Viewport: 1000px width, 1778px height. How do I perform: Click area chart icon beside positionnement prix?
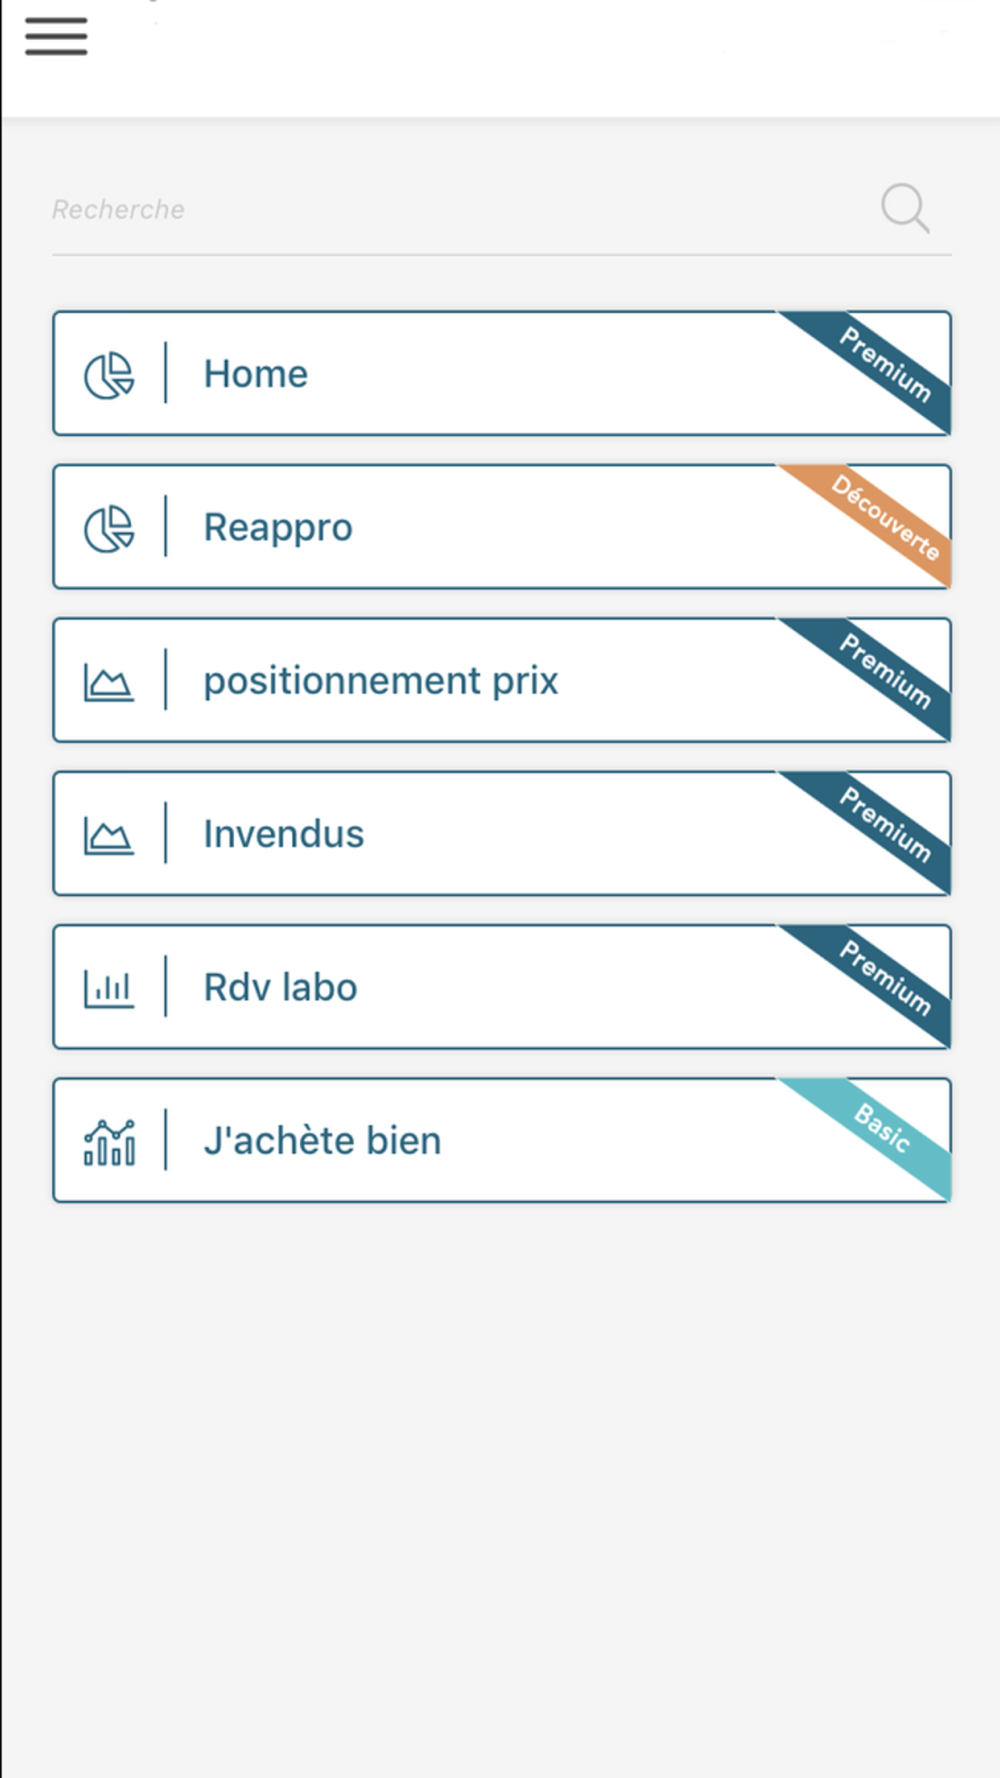pyautogui.click(x=109, y=682)
